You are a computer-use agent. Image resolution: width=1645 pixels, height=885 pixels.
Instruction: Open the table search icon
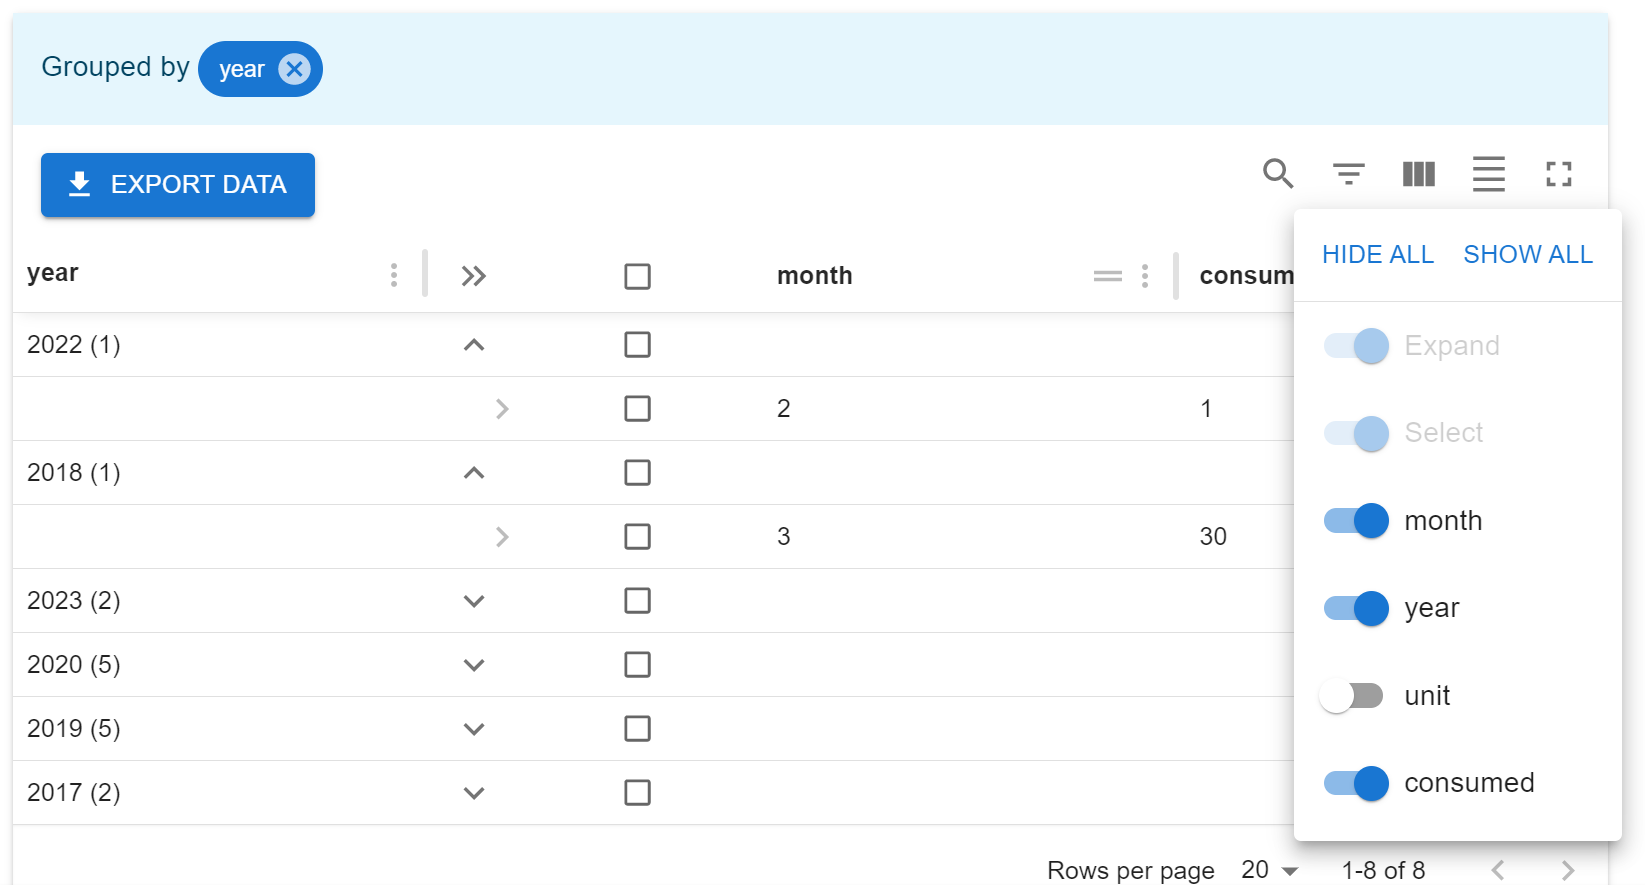[1278, 174]
